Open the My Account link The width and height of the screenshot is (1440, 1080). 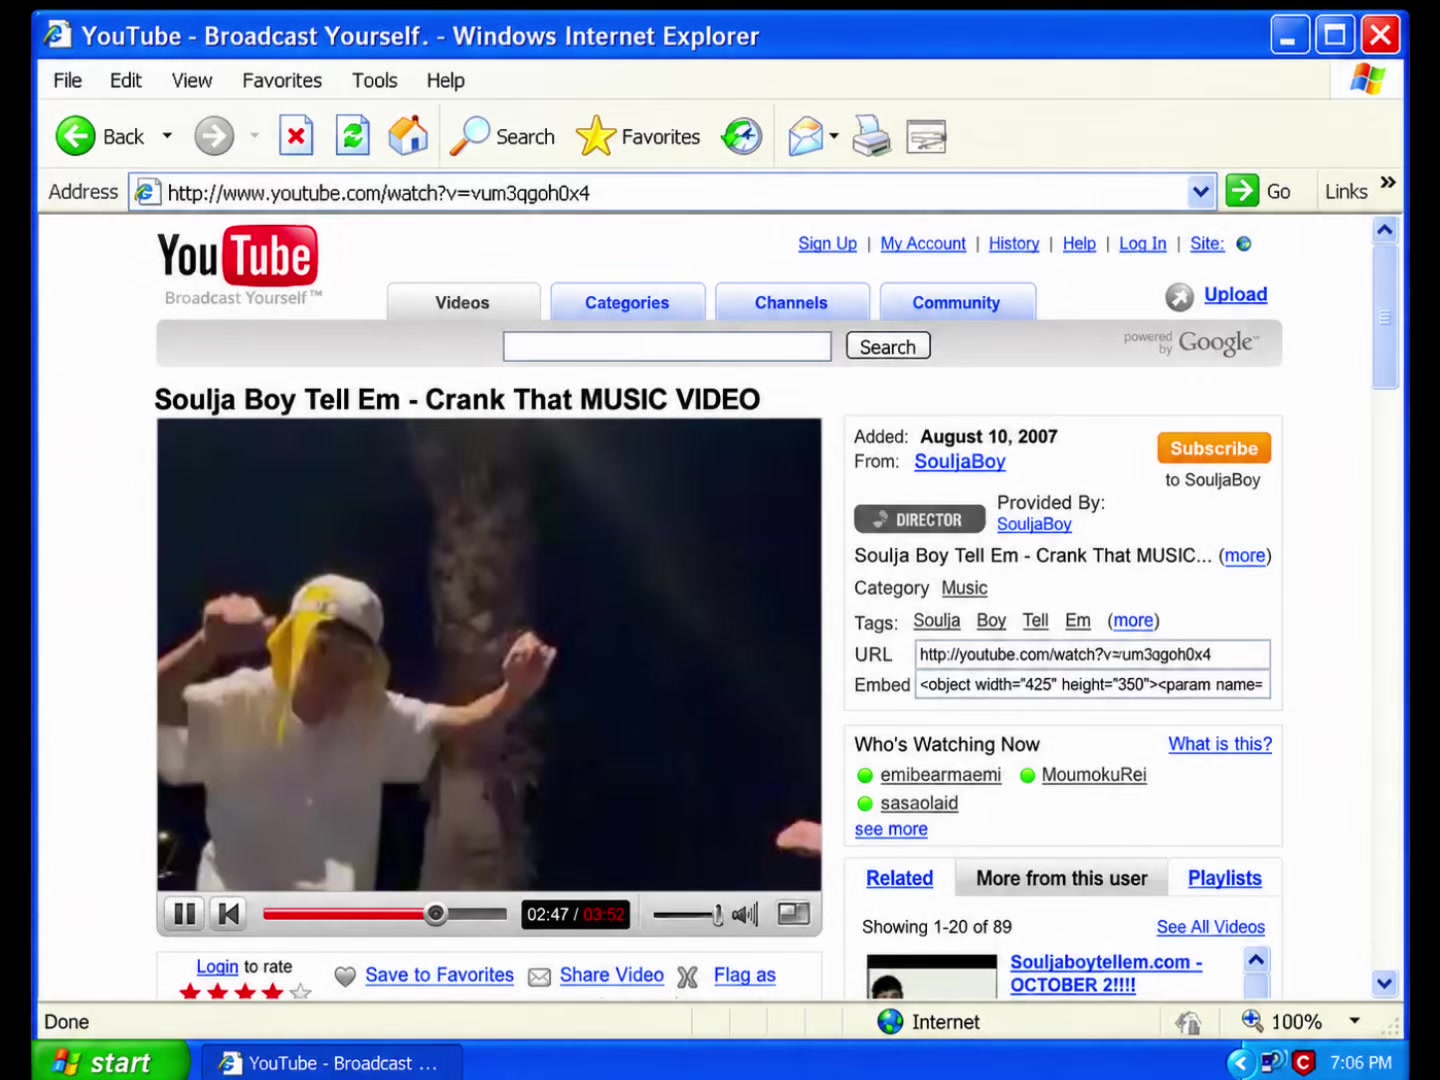click(923, 244)
